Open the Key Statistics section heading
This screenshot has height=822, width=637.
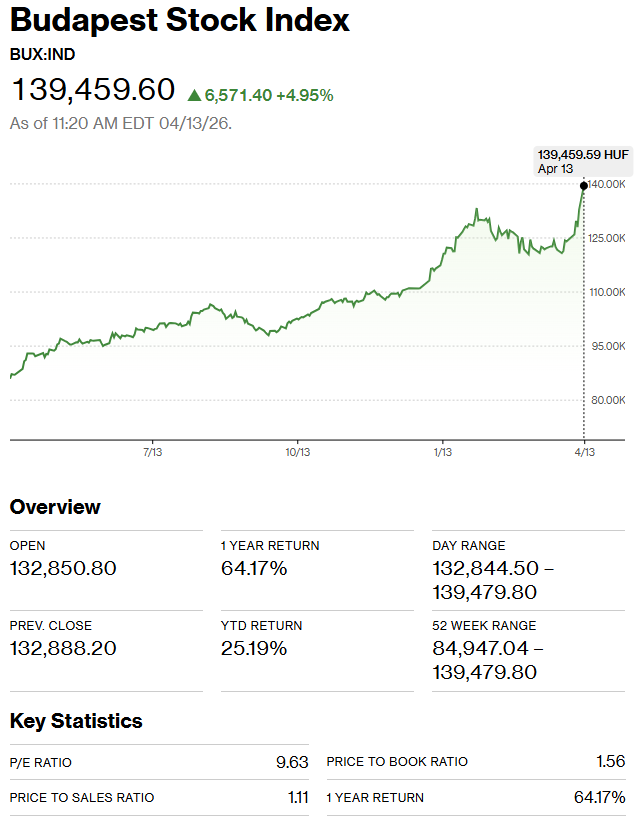click(76, 721)
